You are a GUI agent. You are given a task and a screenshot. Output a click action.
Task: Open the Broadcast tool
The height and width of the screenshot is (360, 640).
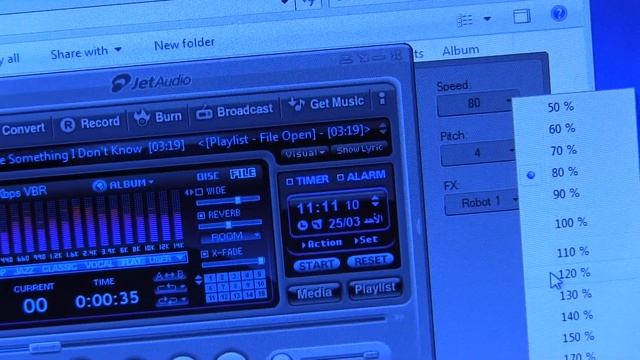234,111
